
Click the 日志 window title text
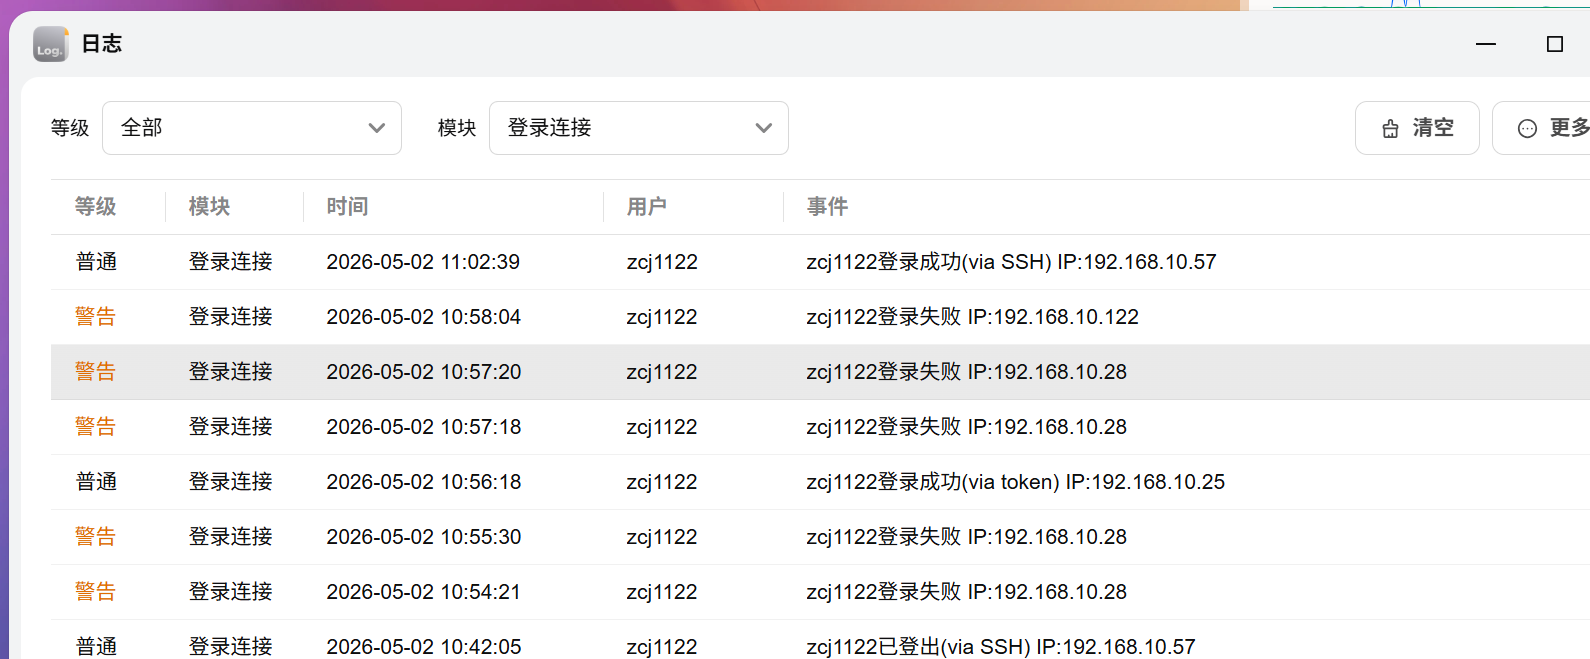[x=102, y=44]
